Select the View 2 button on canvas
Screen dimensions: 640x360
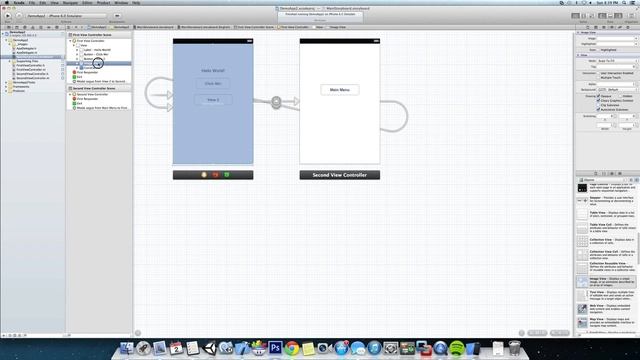click(213, 100)
